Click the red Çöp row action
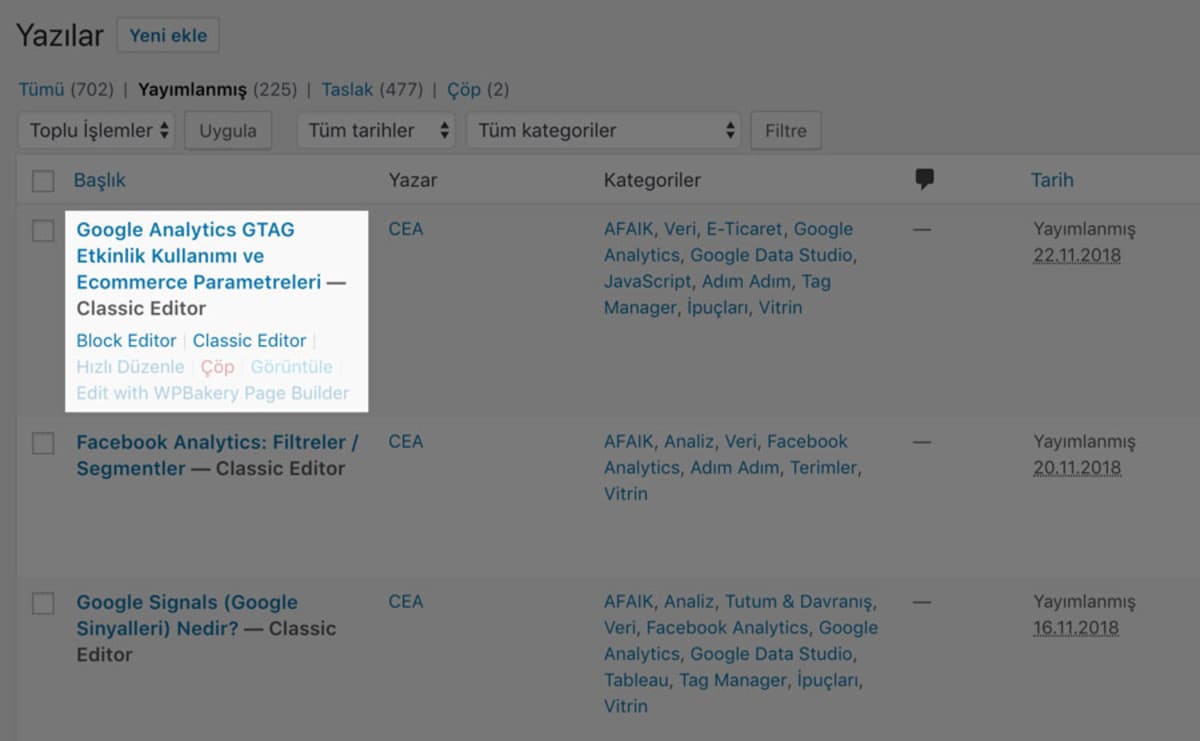The width and height of the screenshot is (1200, 741). (217, 367)
